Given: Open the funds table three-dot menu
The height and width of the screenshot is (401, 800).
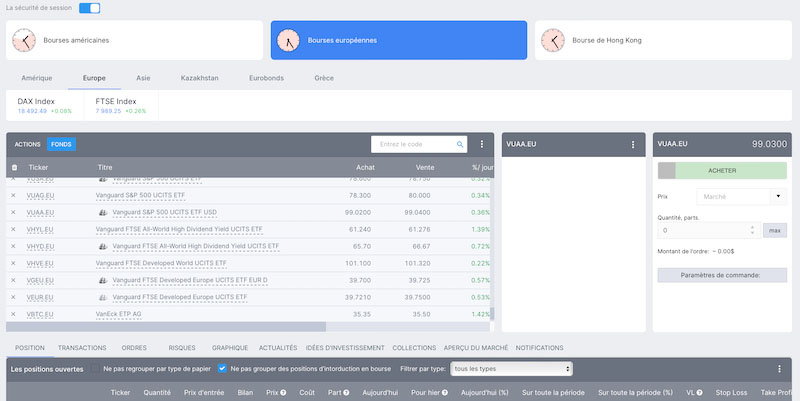Looking at the screenshot, I should [x=482, y=144].
